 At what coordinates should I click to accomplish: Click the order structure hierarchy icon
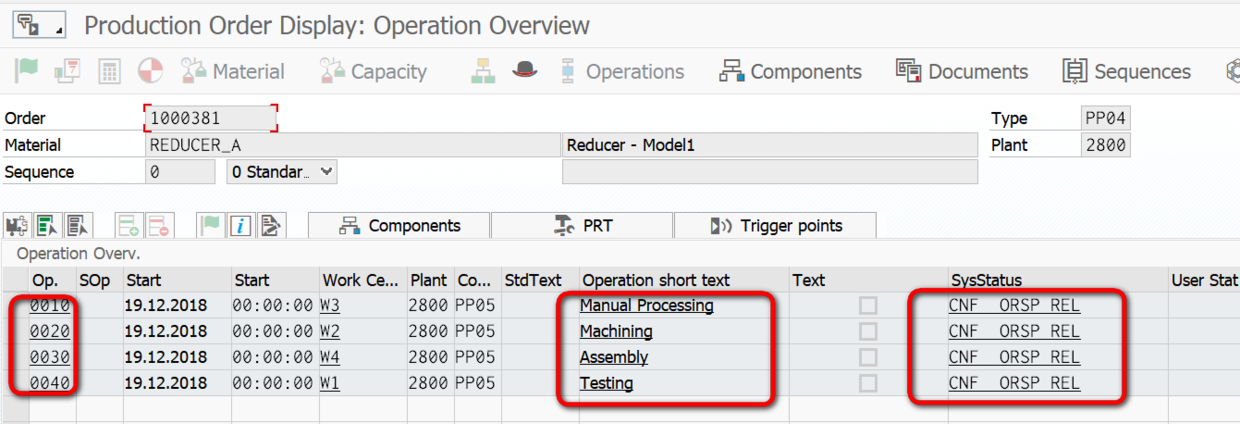coord(484,71)
